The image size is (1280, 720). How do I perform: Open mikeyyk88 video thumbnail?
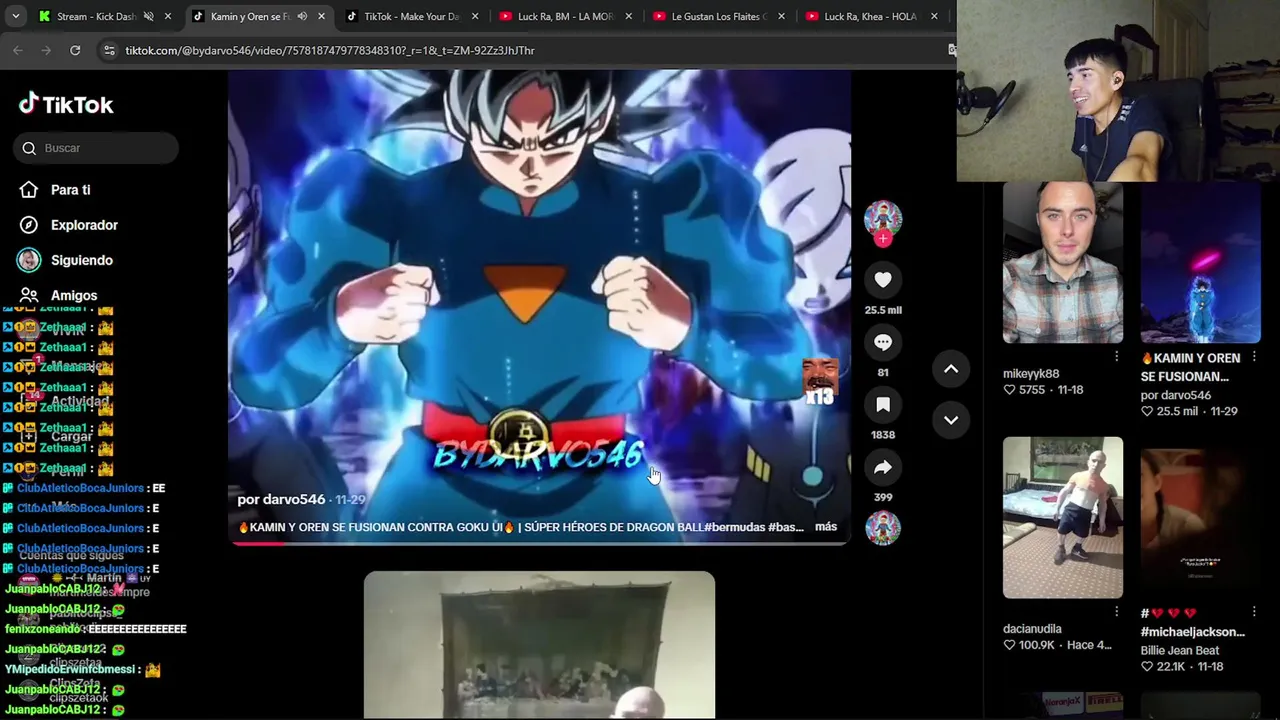point(1062,262)
